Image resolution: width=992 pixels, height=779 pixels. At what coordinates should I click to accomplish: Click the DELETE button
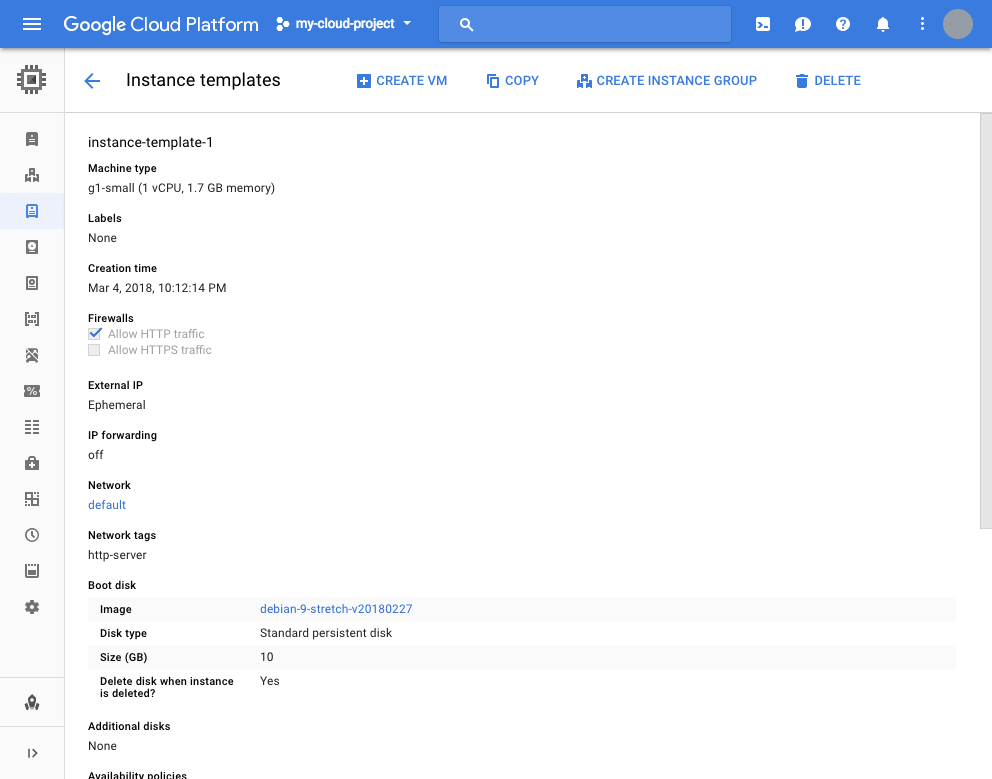coord(828,80)
